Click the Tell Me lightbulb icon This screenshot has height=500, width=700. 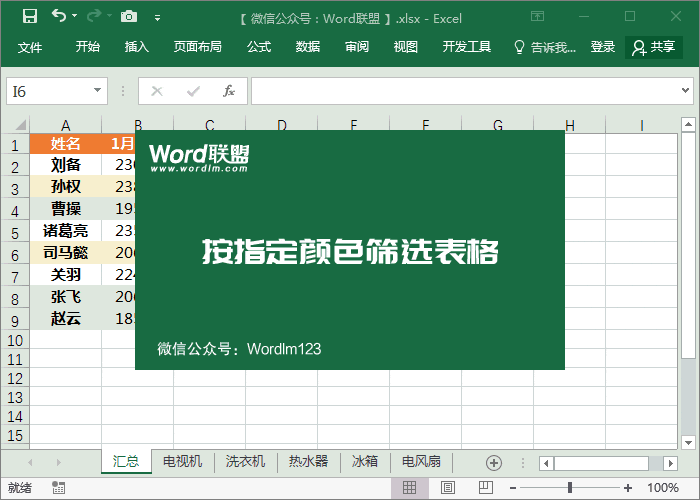[519, 47]
